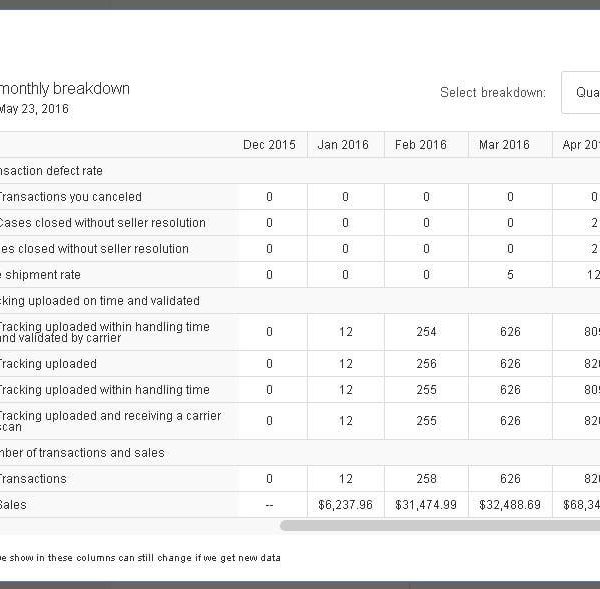Select 'Cases closed without seller resolution' row label
Screen dimensions: 600x589
click(102, 223)
